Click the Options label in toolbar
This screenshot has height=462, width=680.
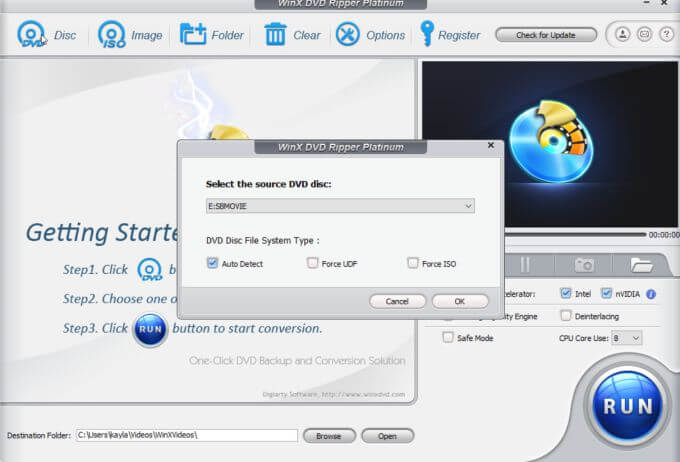tap(386, 35)
